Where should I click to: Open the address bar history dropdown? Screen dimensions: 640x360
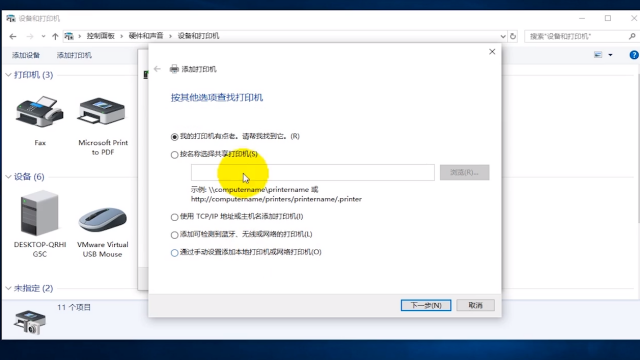pos(503,36)
